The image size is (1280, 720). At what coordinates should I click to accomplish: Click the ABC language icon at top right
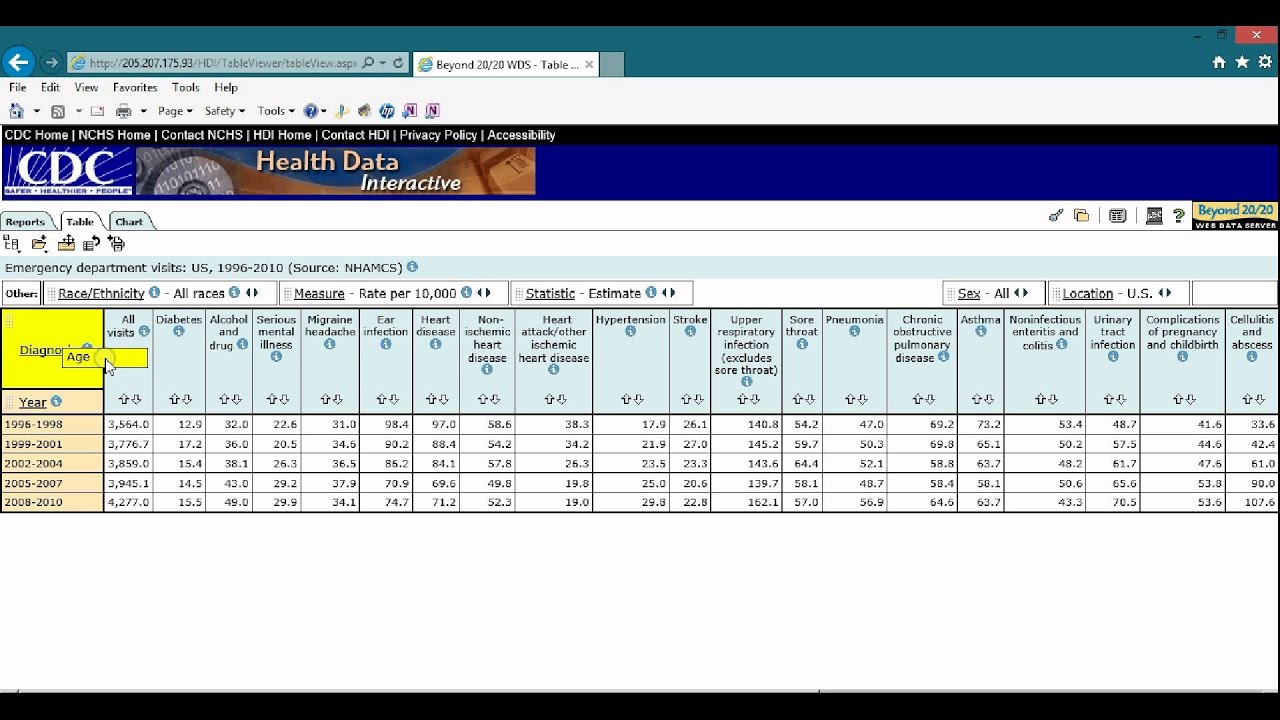pos(1154,215)
